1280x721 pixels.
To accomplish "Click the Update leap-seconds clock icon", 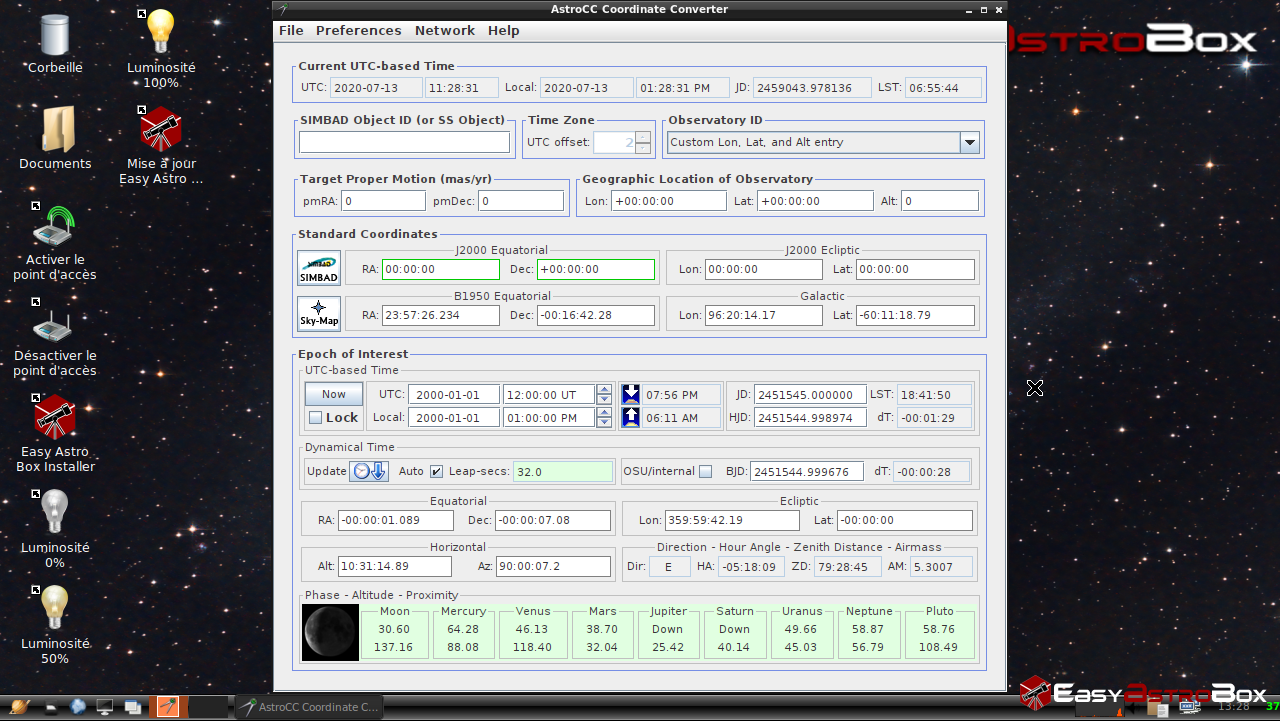I will pos(368,471).
